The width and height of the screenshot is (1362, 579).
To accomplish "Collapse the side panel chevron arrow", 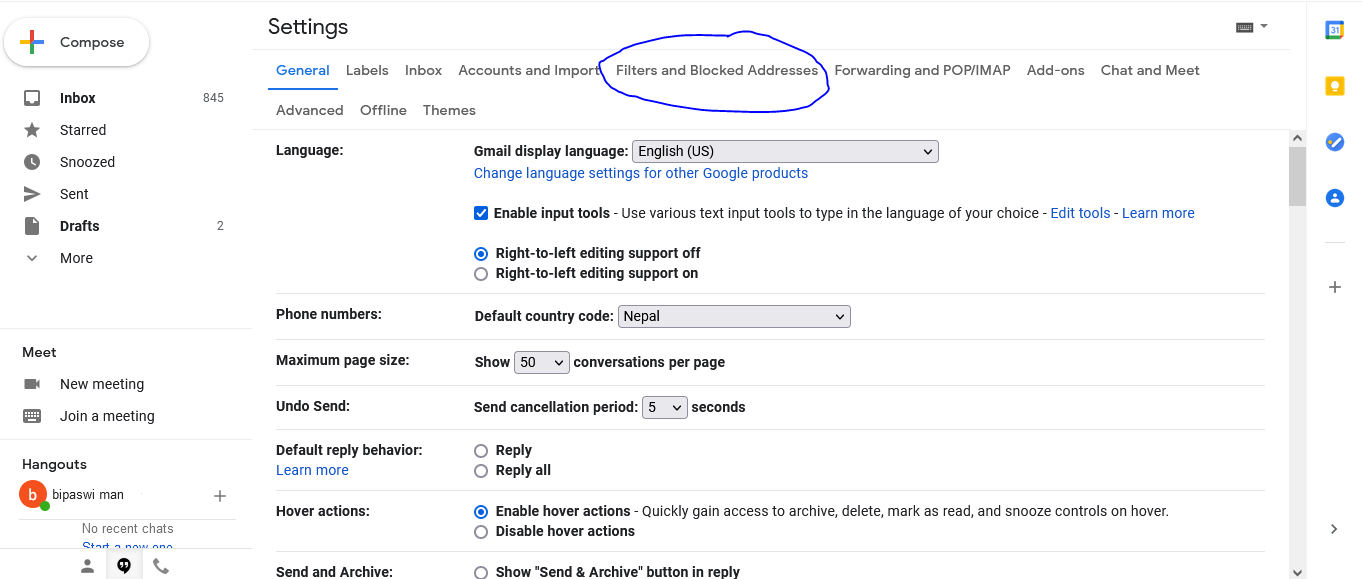I will tap(1334, 529).
